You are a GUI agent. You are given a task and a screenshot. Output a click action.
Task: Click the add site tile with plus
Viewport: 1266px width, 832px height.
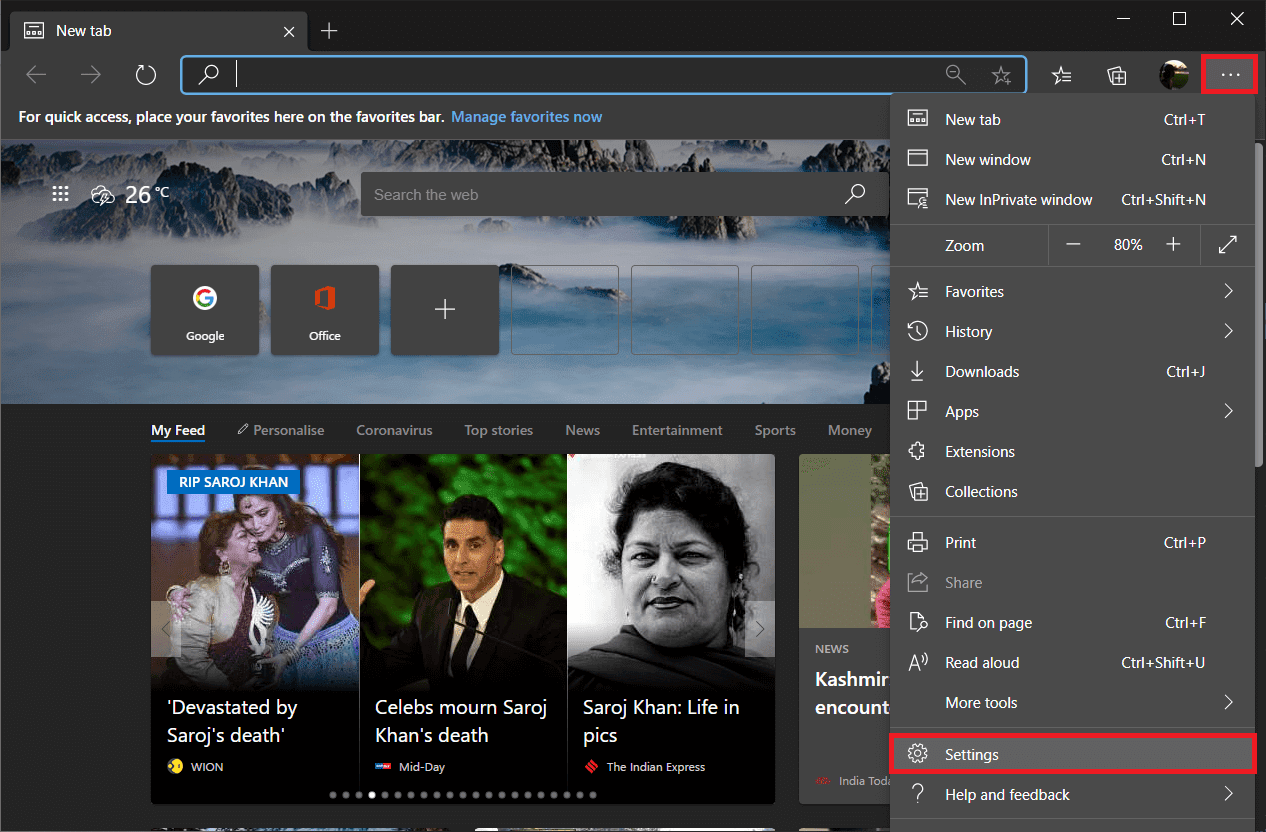click(445, 310)
